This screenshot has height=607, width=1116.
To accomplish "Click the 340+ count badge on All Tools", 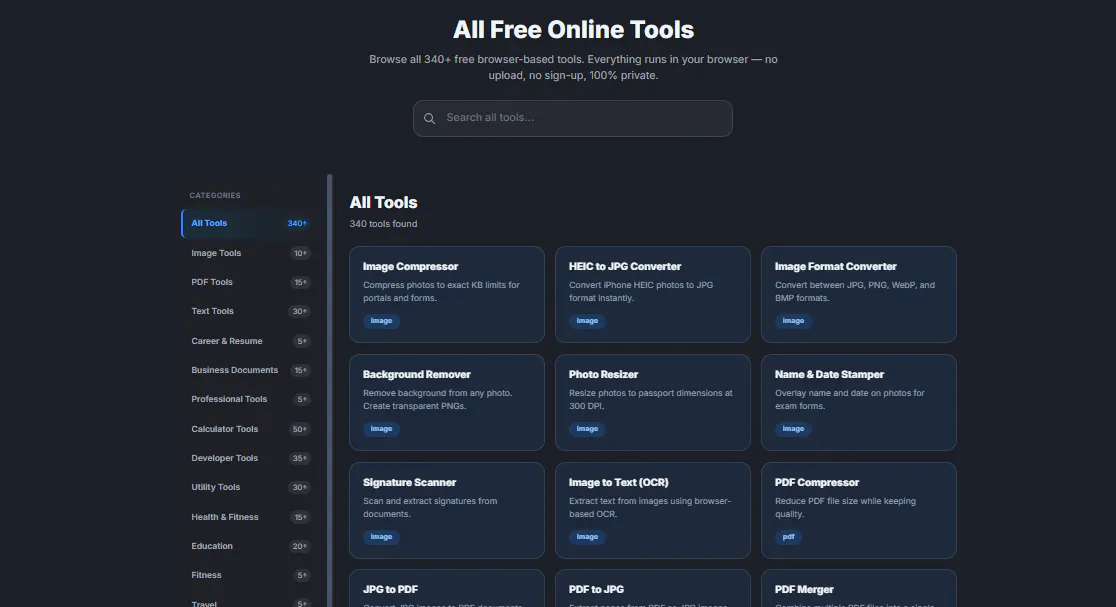I will (297, 223).
